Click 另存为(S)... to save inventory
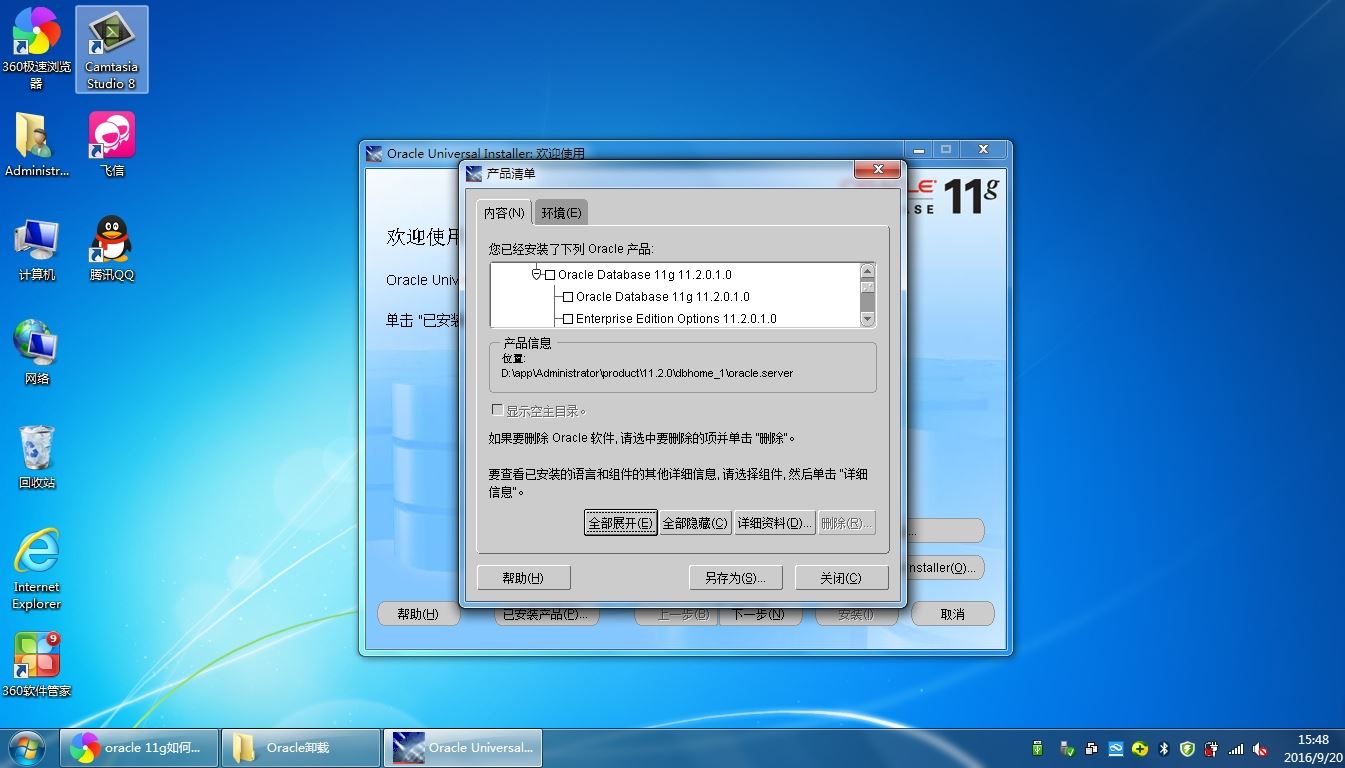Image resolution: width=1345 pixels, height=768 pixels. pyautogui.click(x=735, y=578)
